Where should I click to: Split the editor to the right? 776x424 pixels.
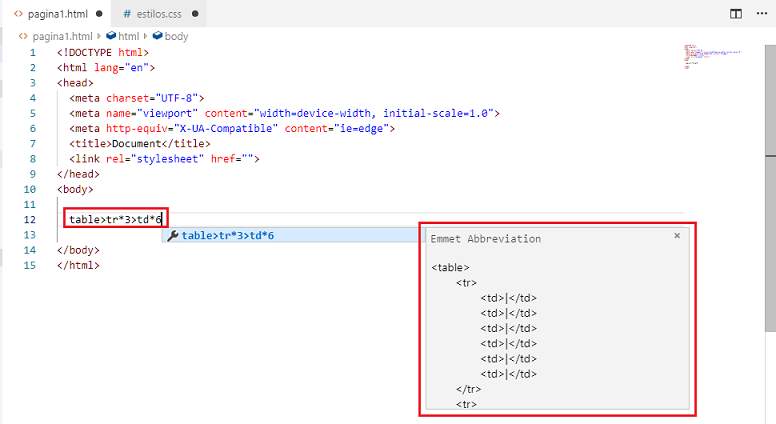(x=736, y=14)
